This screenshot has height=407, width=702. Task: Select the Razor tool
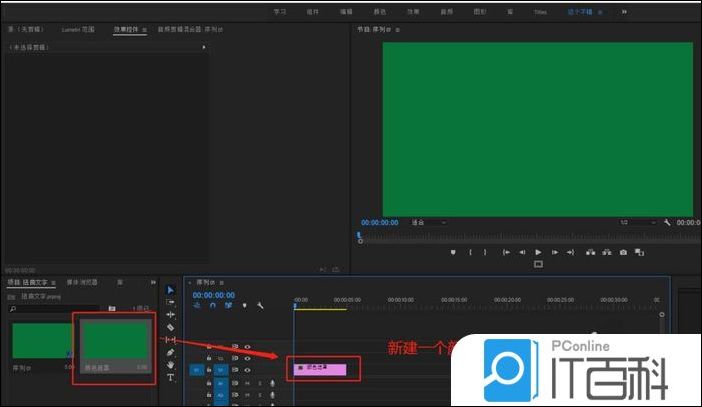[170, 327]
